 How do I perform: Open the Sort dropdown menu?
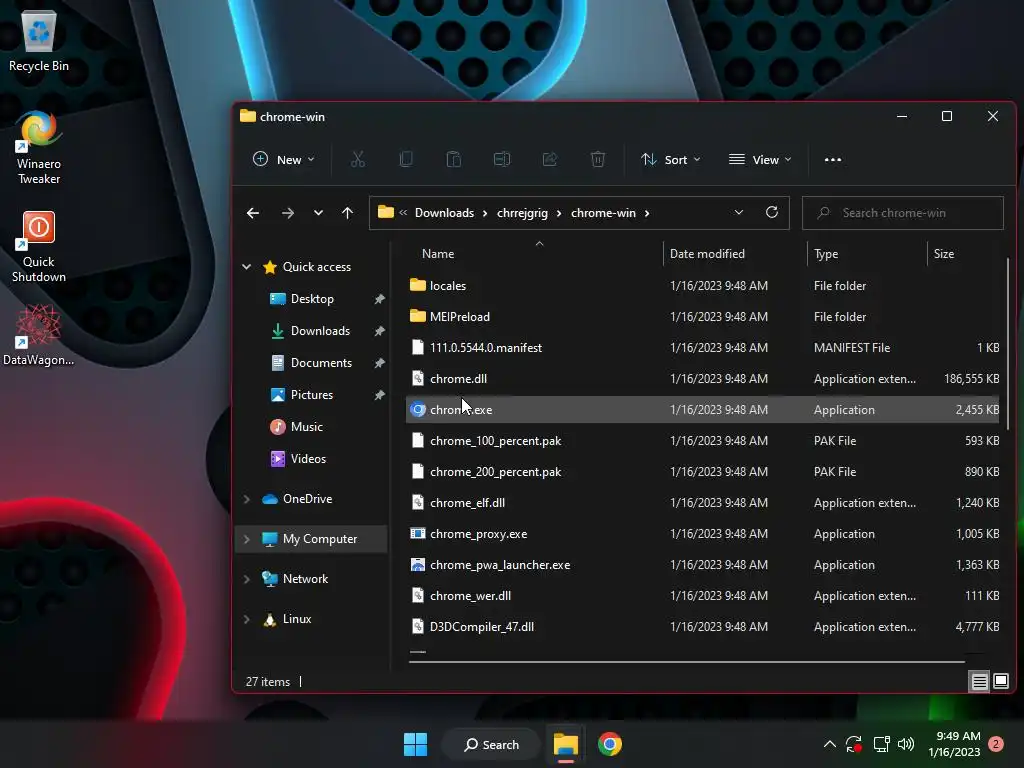tap(671, 159)
